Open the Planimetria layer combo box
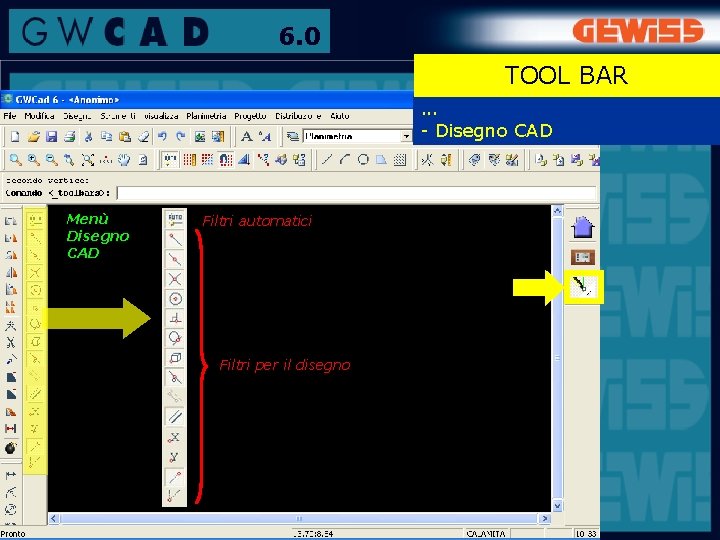 coord(357,136)
